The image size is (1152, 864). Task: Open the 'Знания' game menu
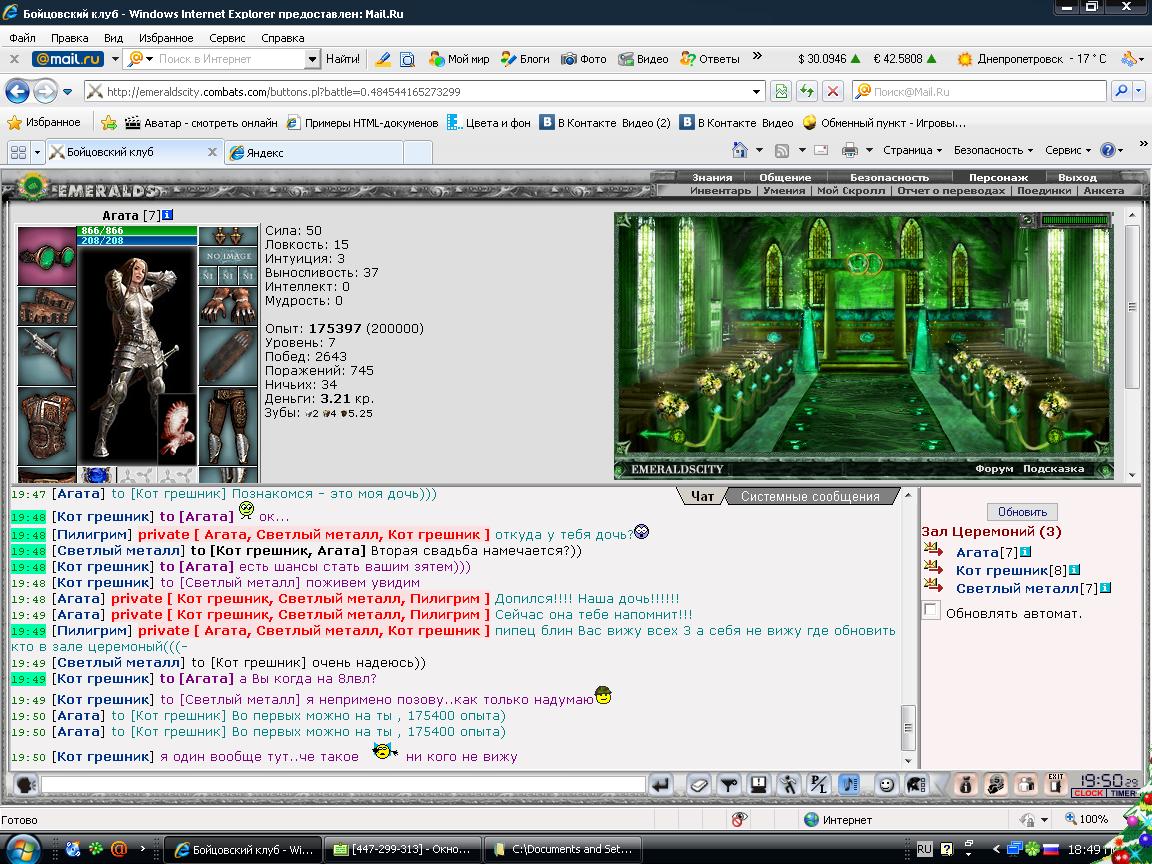coord(712,177)
